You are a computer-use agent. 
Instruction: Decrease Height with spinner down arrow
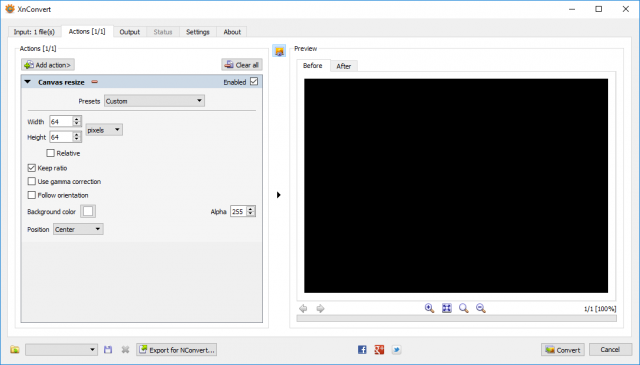(x=76, y=140)
